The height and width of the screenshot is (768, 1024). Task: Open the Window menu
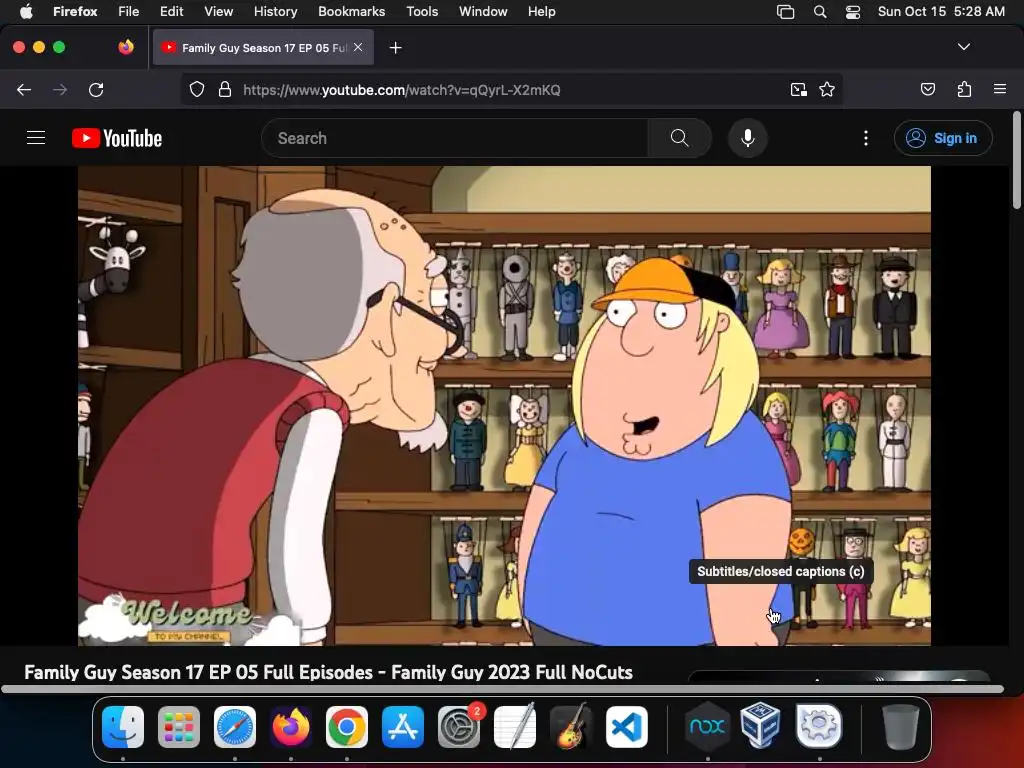click(483, 11)
